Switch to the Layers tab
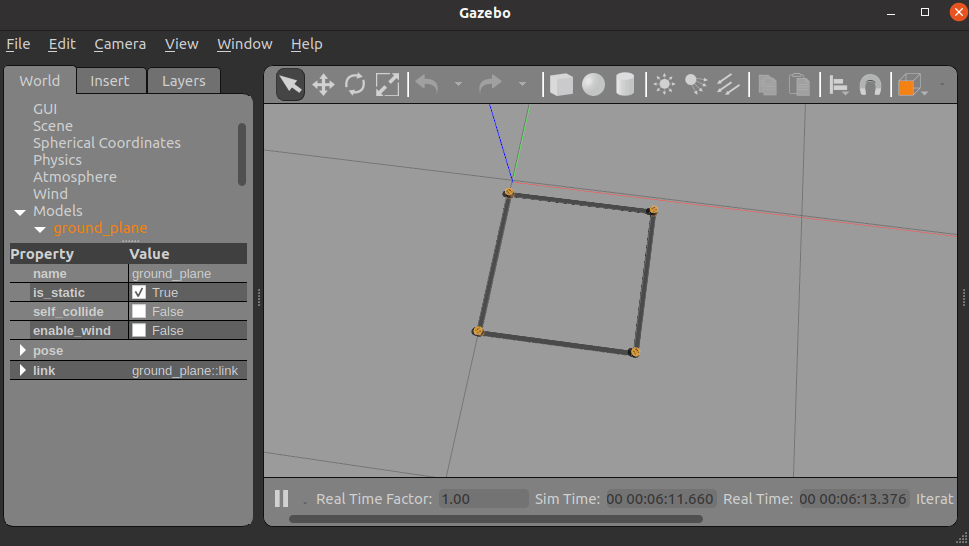This screenshot has width=969, height=546. pos(184,81)
